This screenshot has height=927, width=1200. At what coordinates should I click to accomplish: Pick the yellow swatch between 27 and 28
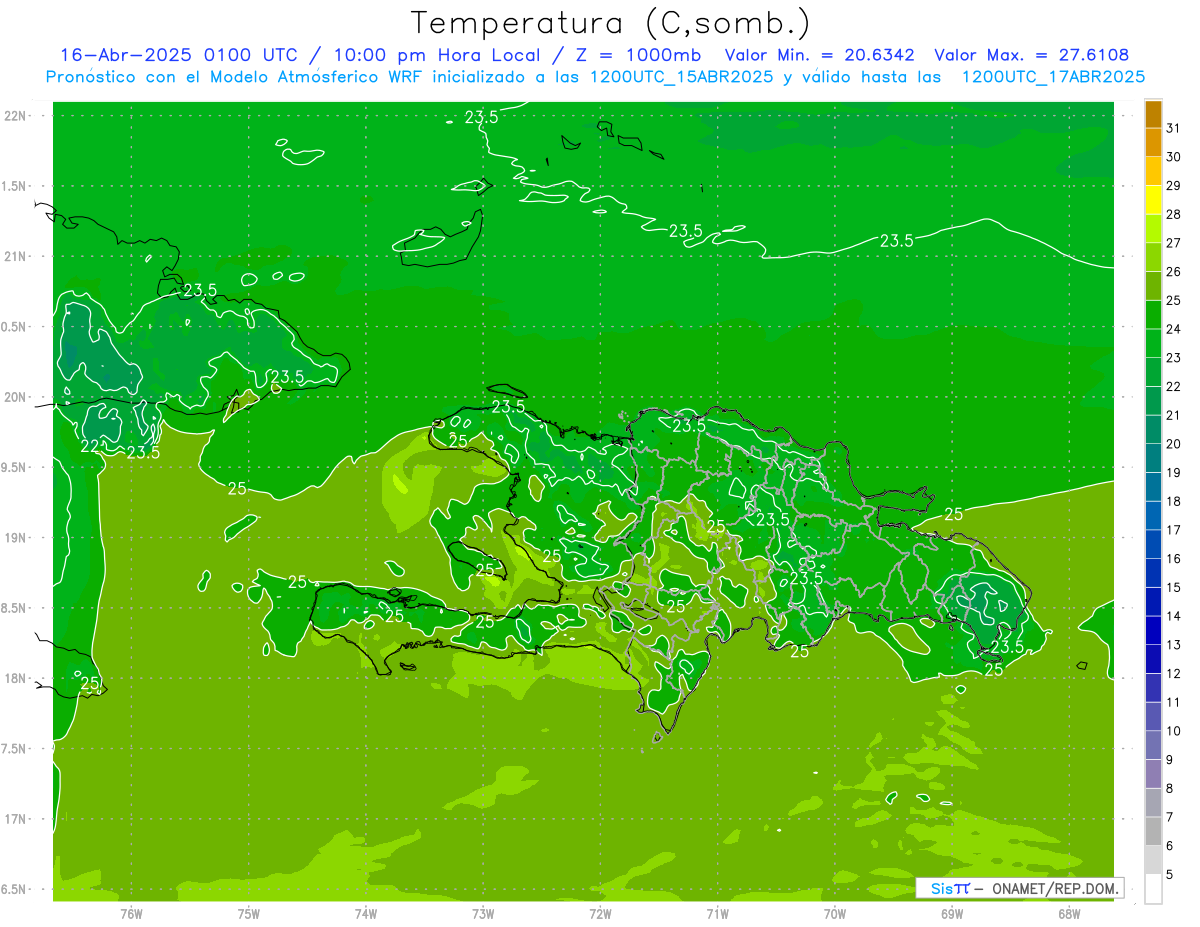click(1153, 229)
